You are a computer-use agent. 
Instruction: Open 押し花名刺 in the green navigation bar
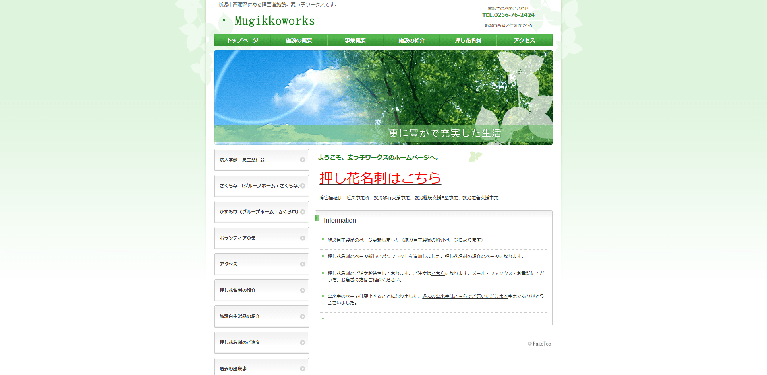tap(468, 40)
